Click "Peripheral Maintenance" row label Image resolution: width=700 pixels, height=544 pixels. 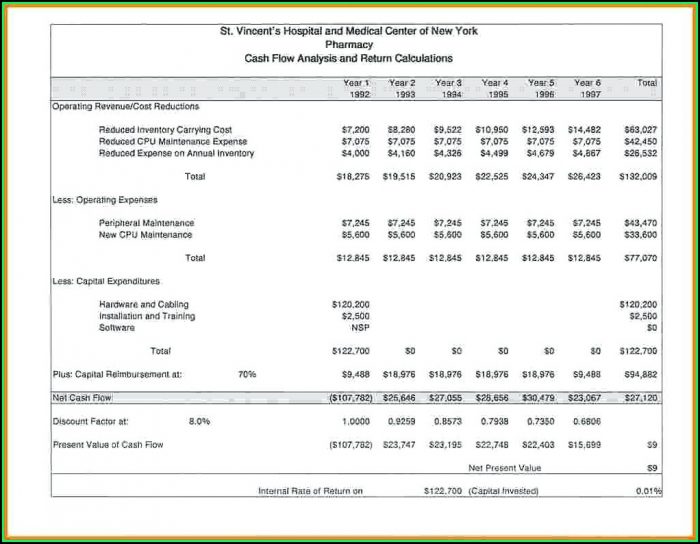[x=146, y=223]
